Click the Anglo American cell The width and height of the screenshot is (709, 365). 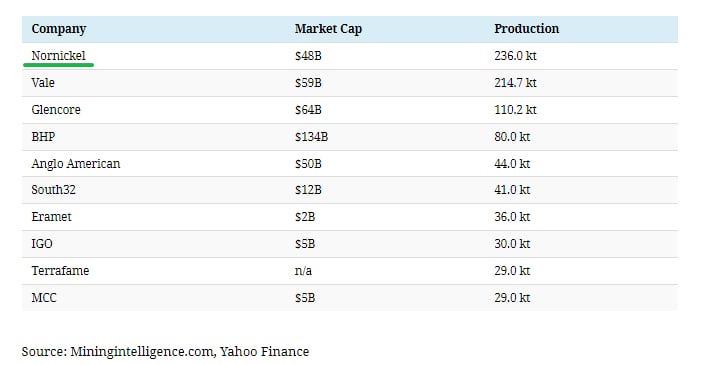pyautogui.click(x=76, y=164)
